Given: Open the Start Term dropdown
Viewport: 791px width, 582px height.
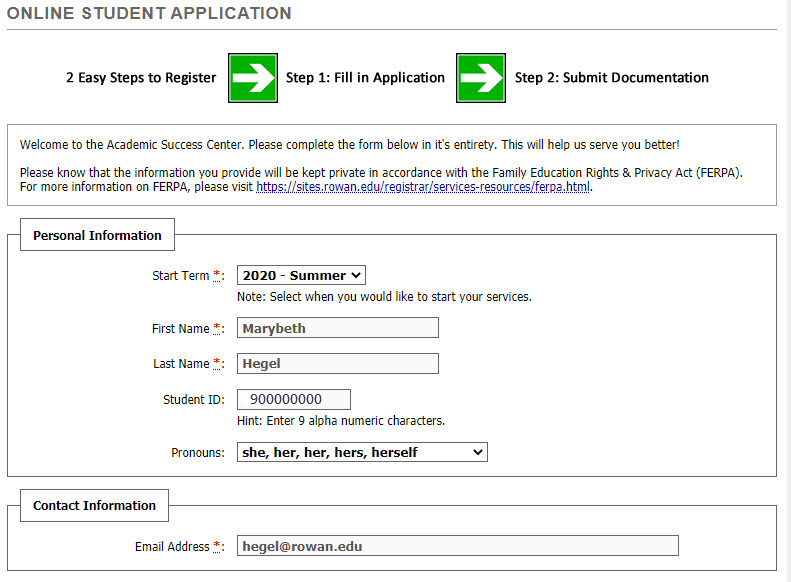Looking at the screenshot, I should 301,275.
